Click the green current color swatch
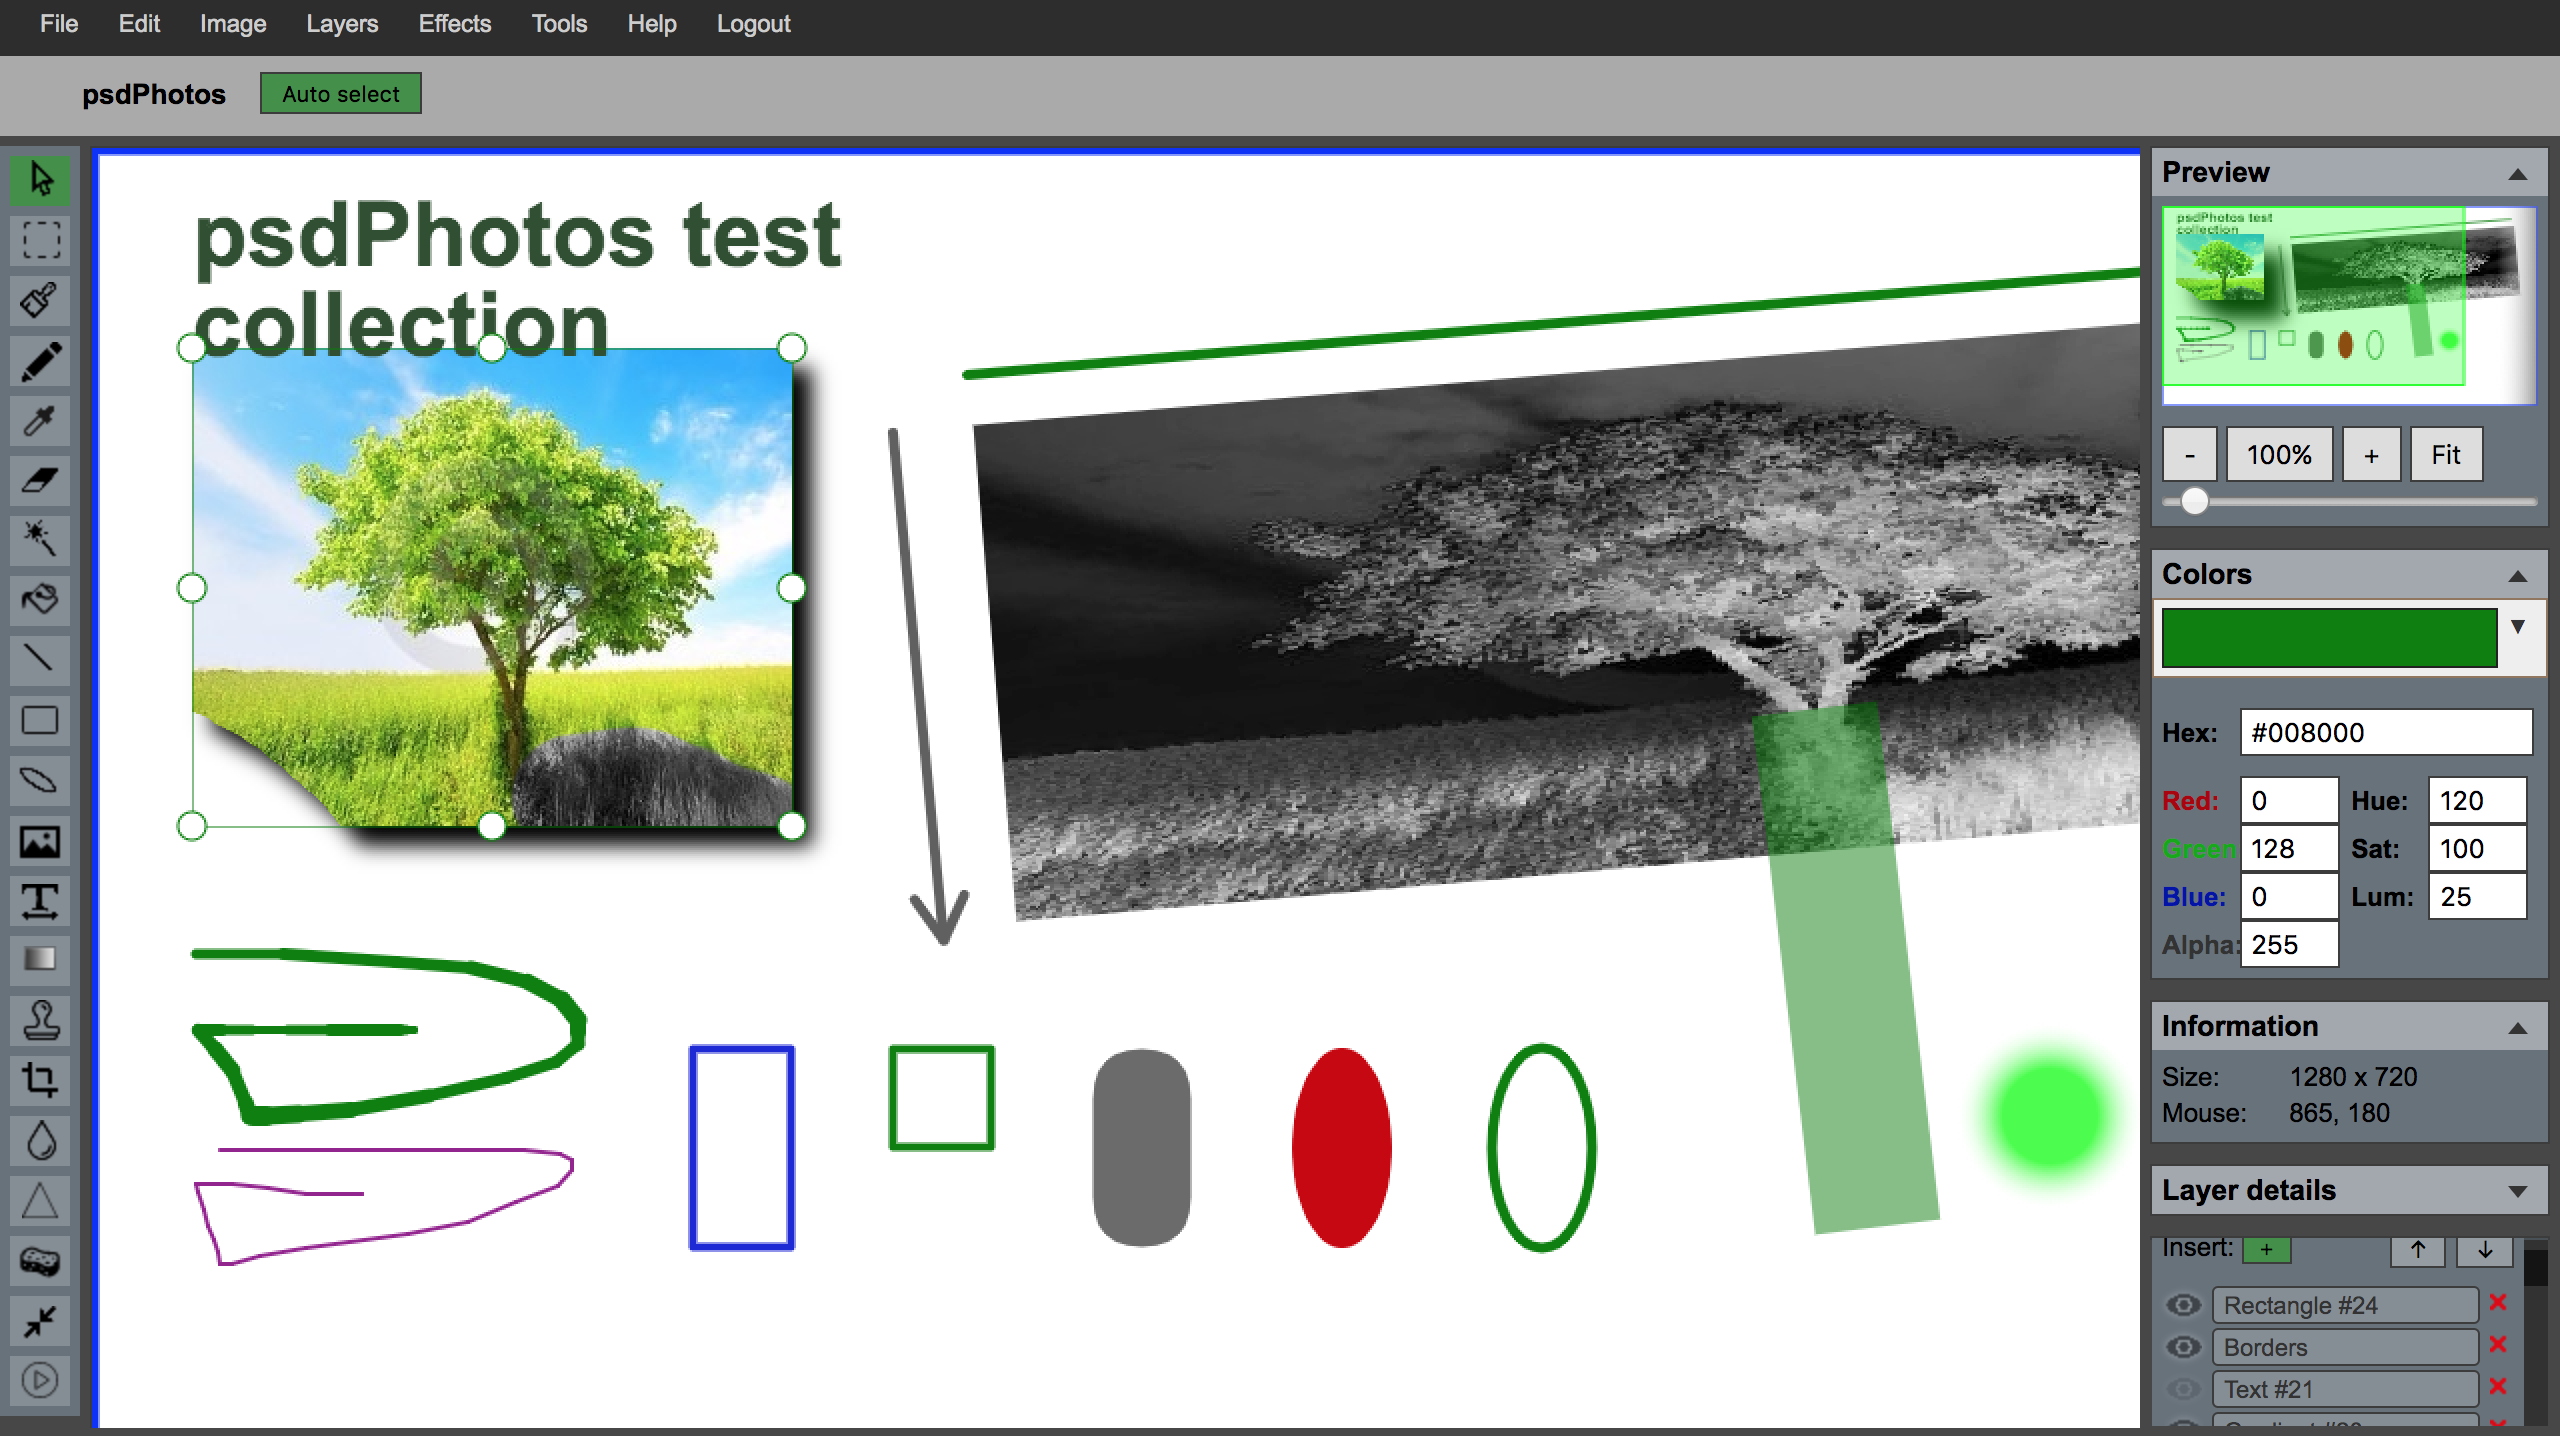This screenshot has height=1436, width=2560. (x=2328, y=637)
